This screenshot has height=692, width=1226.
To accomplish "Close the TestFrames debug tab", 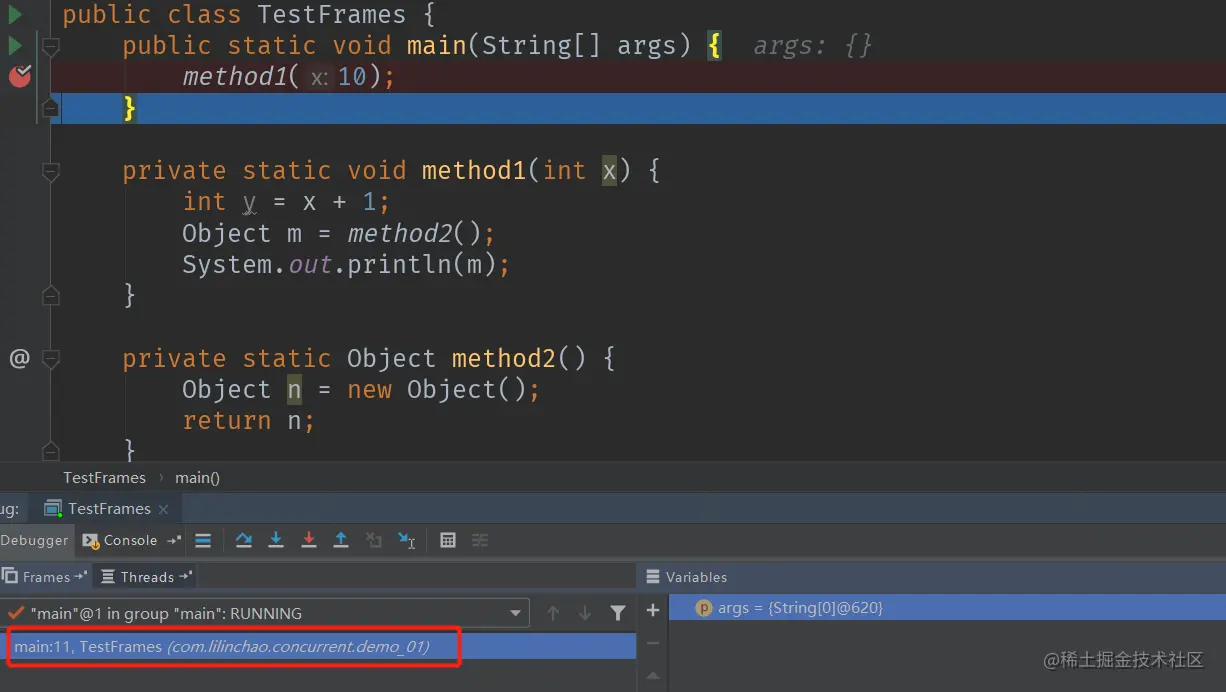I will pyautogui.click(x=164, y=509).
